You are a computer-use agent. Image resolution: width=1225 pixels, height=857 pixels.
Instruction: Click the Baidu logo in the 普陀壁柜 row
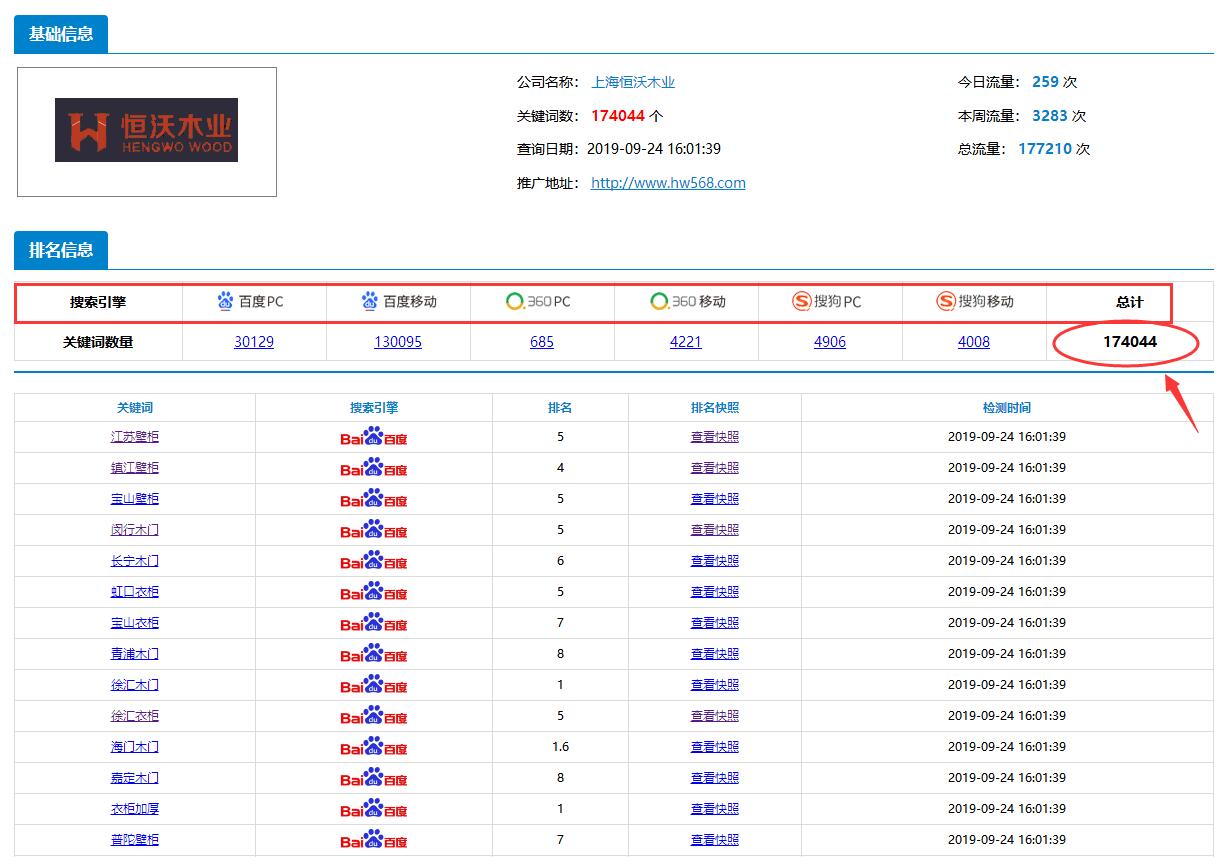tap(374, 840)
